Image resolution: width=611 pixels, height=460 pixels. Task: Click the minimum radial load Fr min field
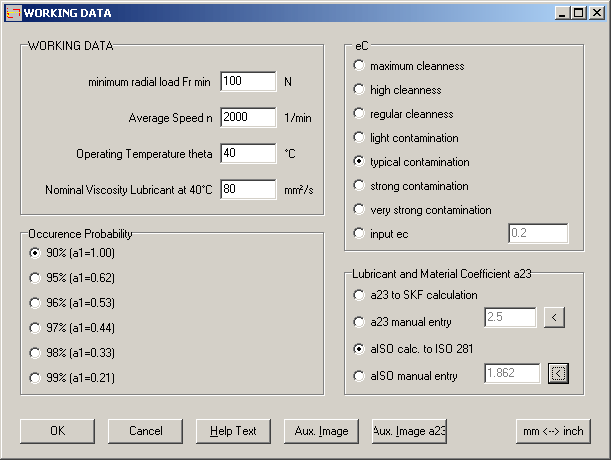(x=248, y=82)
